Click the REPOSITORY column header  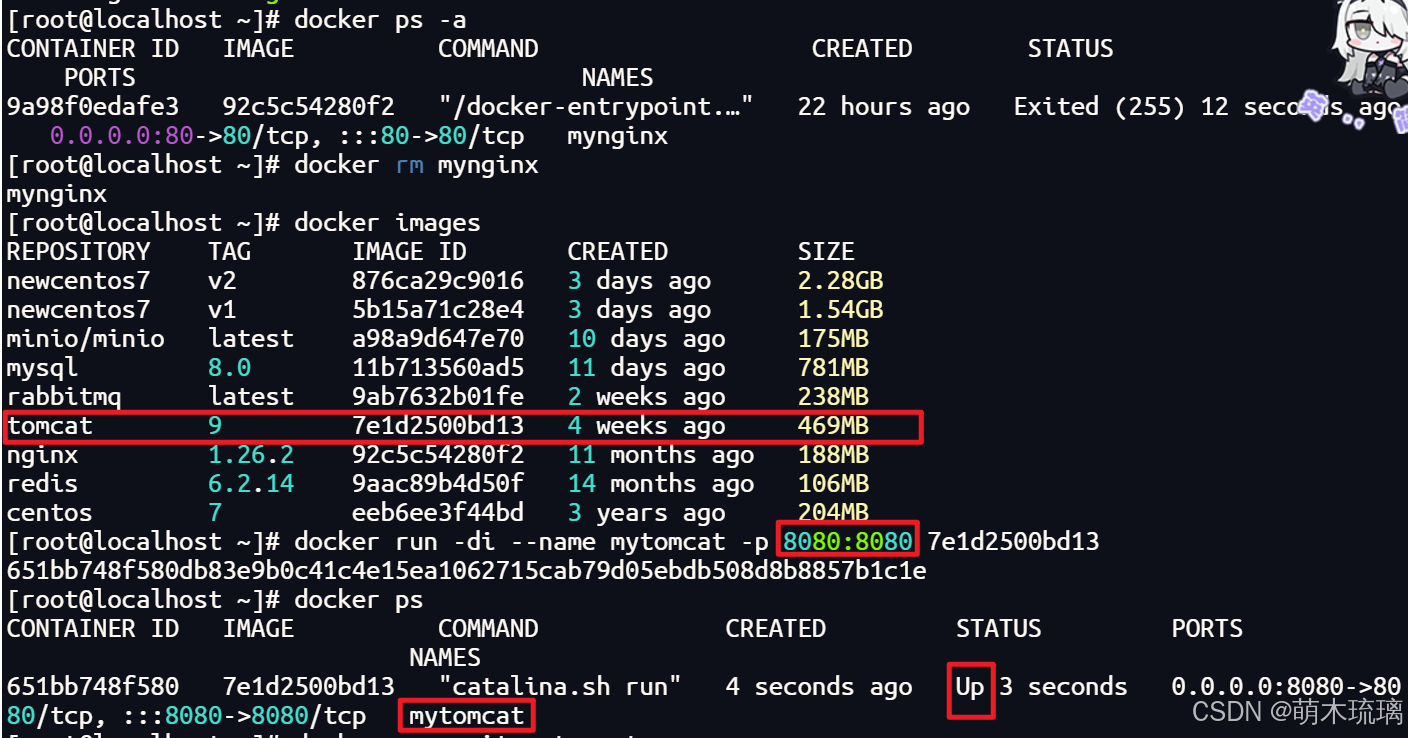coord(79,252)
